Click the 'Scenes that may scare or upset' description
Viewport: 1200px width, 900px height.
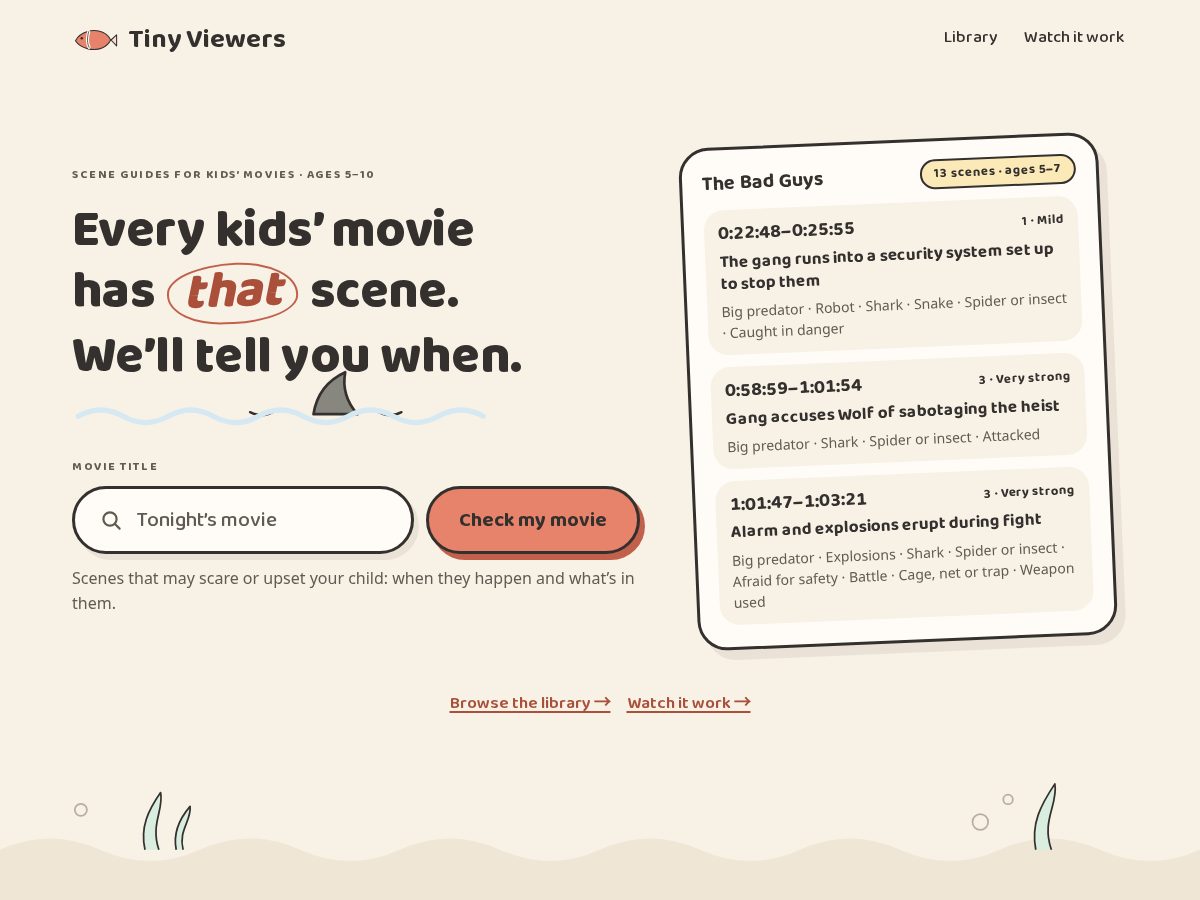click(x=353, y=591)
